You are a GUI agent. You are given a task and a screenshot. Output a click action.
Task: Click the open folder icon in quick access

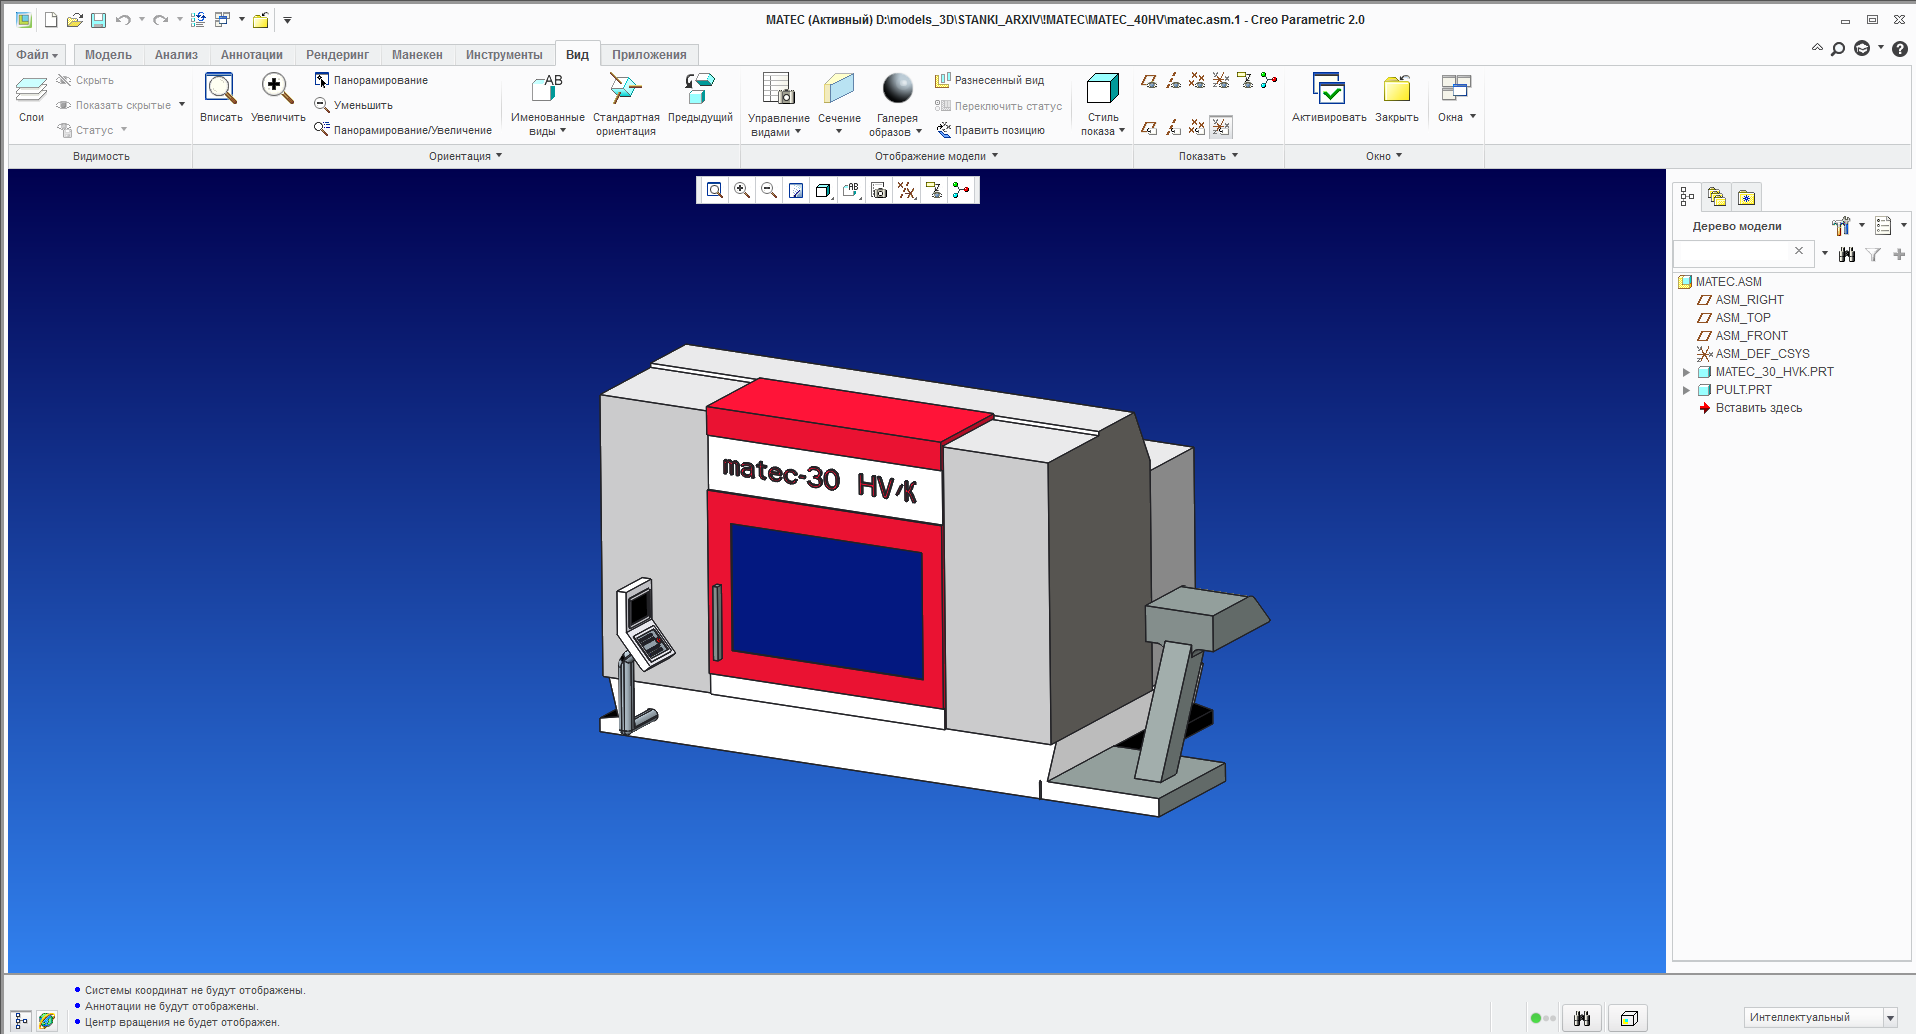pyautogui.click(x=74, y=20)
